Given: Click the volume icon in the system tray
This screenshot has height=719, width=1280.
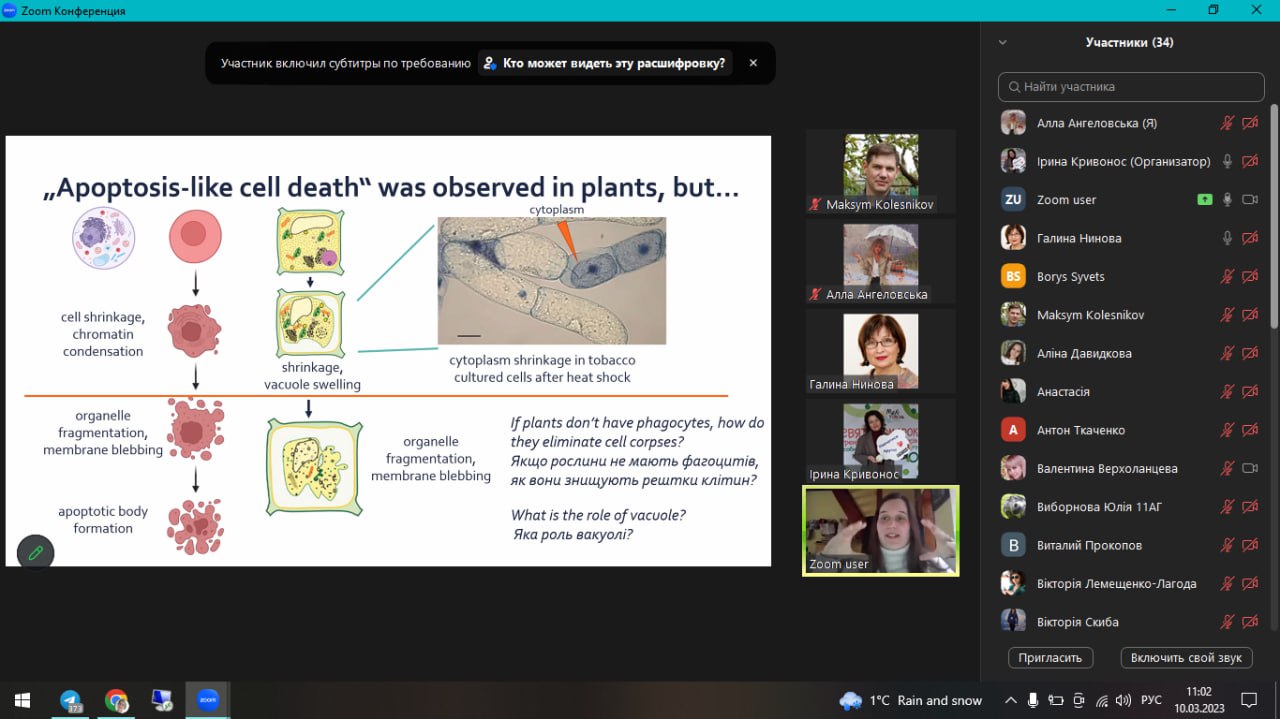Looking at the screenshot, I should (1123, 700).
